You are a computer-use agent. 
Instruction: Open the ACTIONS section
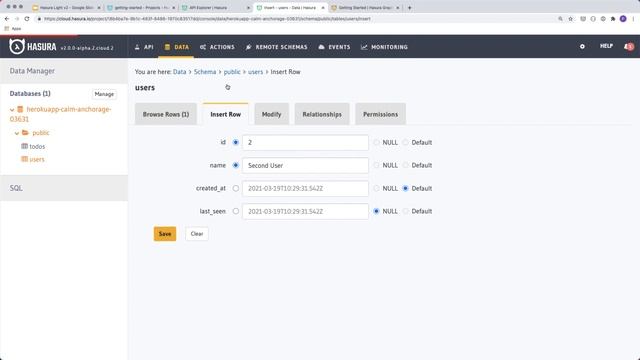217,47
